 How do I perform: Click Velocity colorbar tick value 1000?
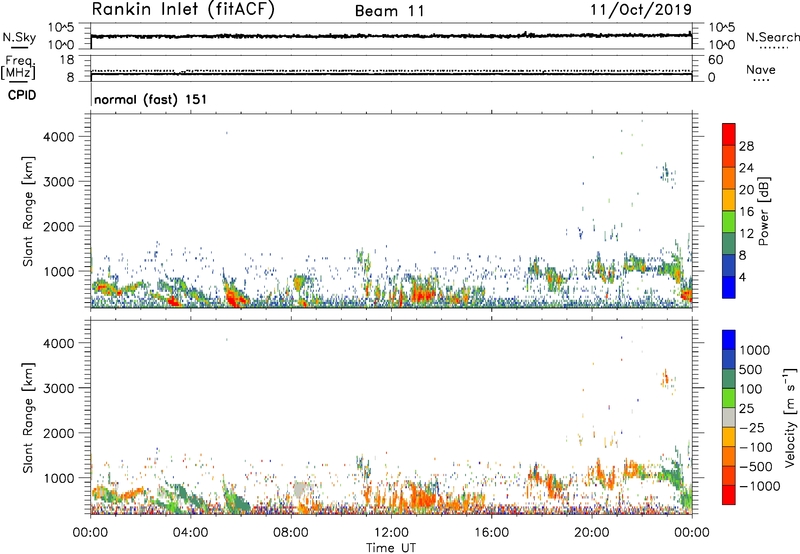pyautogui.click(x=755, y=350)
